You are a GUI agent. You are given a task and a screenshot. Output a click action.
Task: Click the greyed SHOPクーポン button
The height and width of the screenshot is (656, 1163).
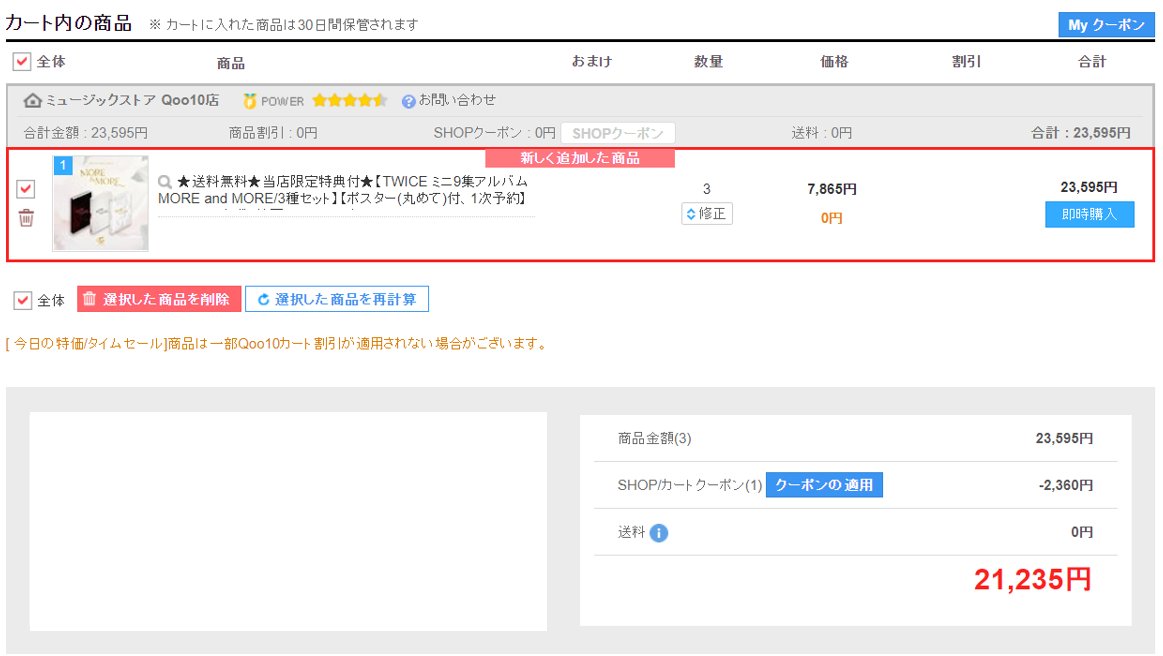tap(618, 134)
